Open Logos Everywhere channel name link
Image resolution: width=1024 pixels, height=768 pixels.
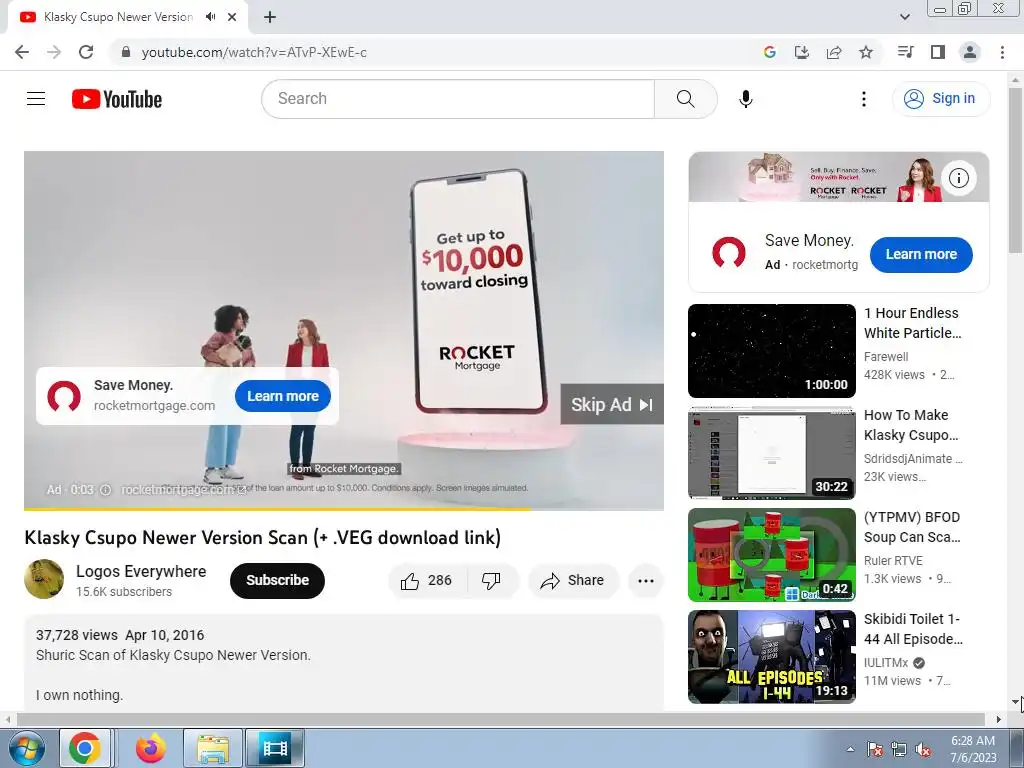[x=141, y=571]
